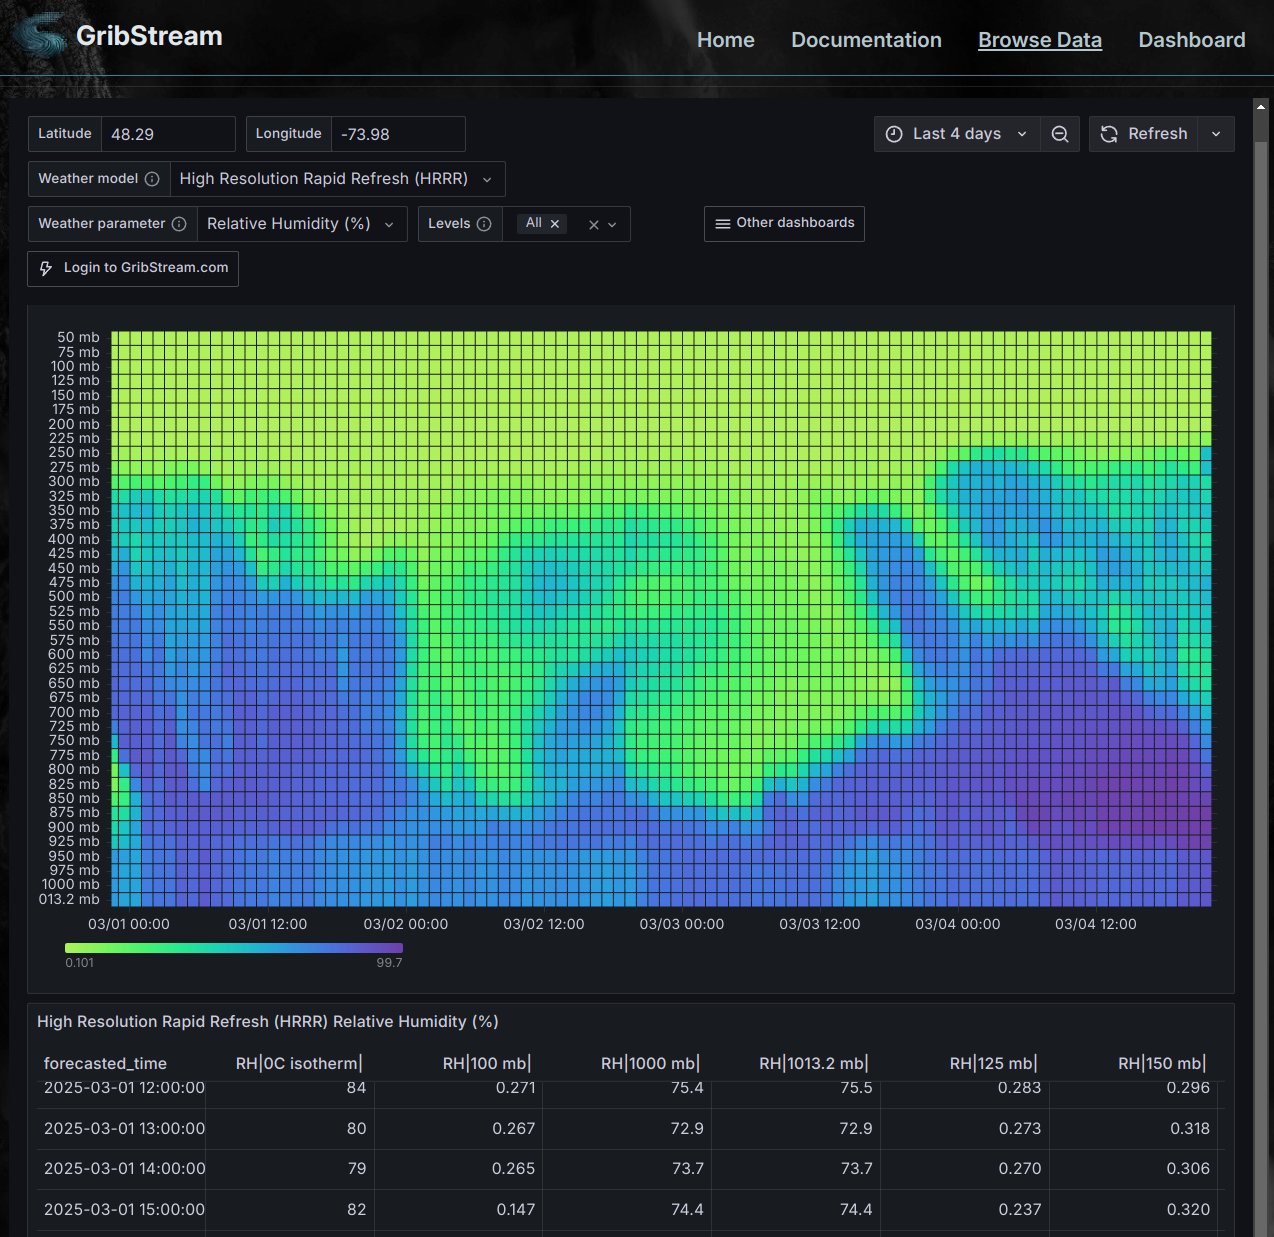Open the Last 4 days time picker
This screenshot has width=1274, height=1237.
pos(956,134)
